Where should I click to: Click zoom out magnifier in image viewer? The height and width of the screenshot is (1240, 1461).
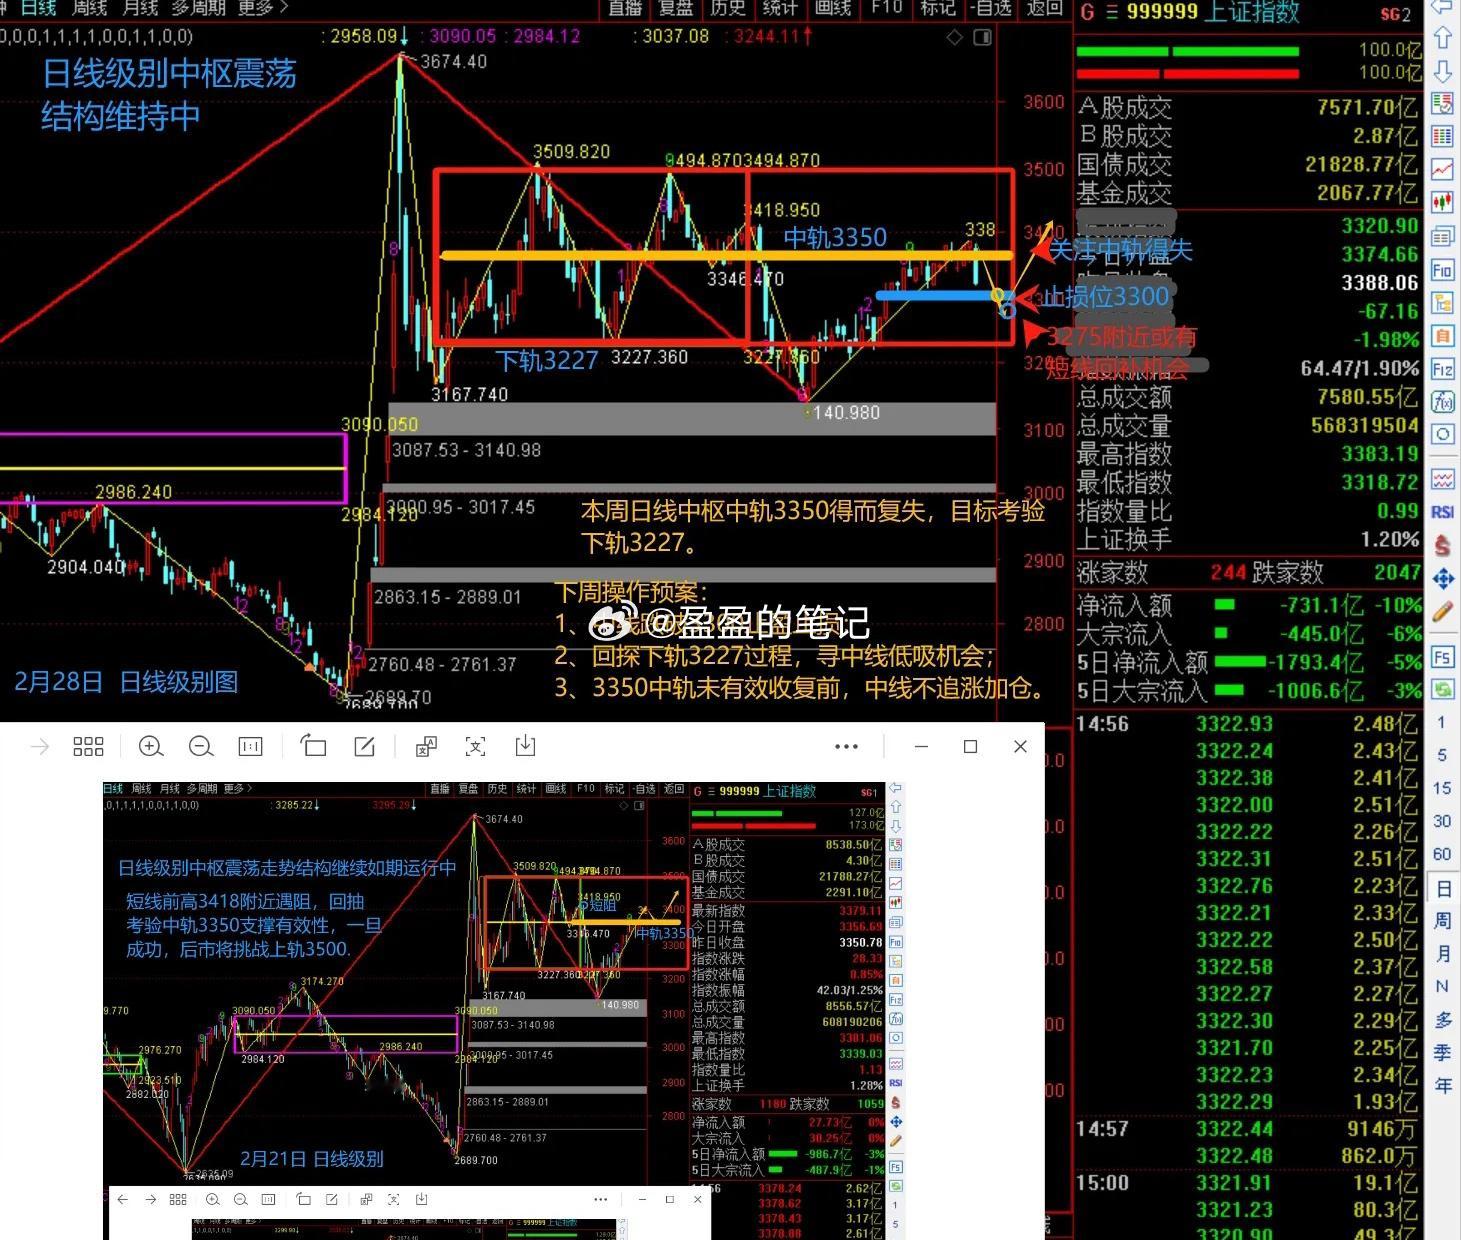pos(200,746)
